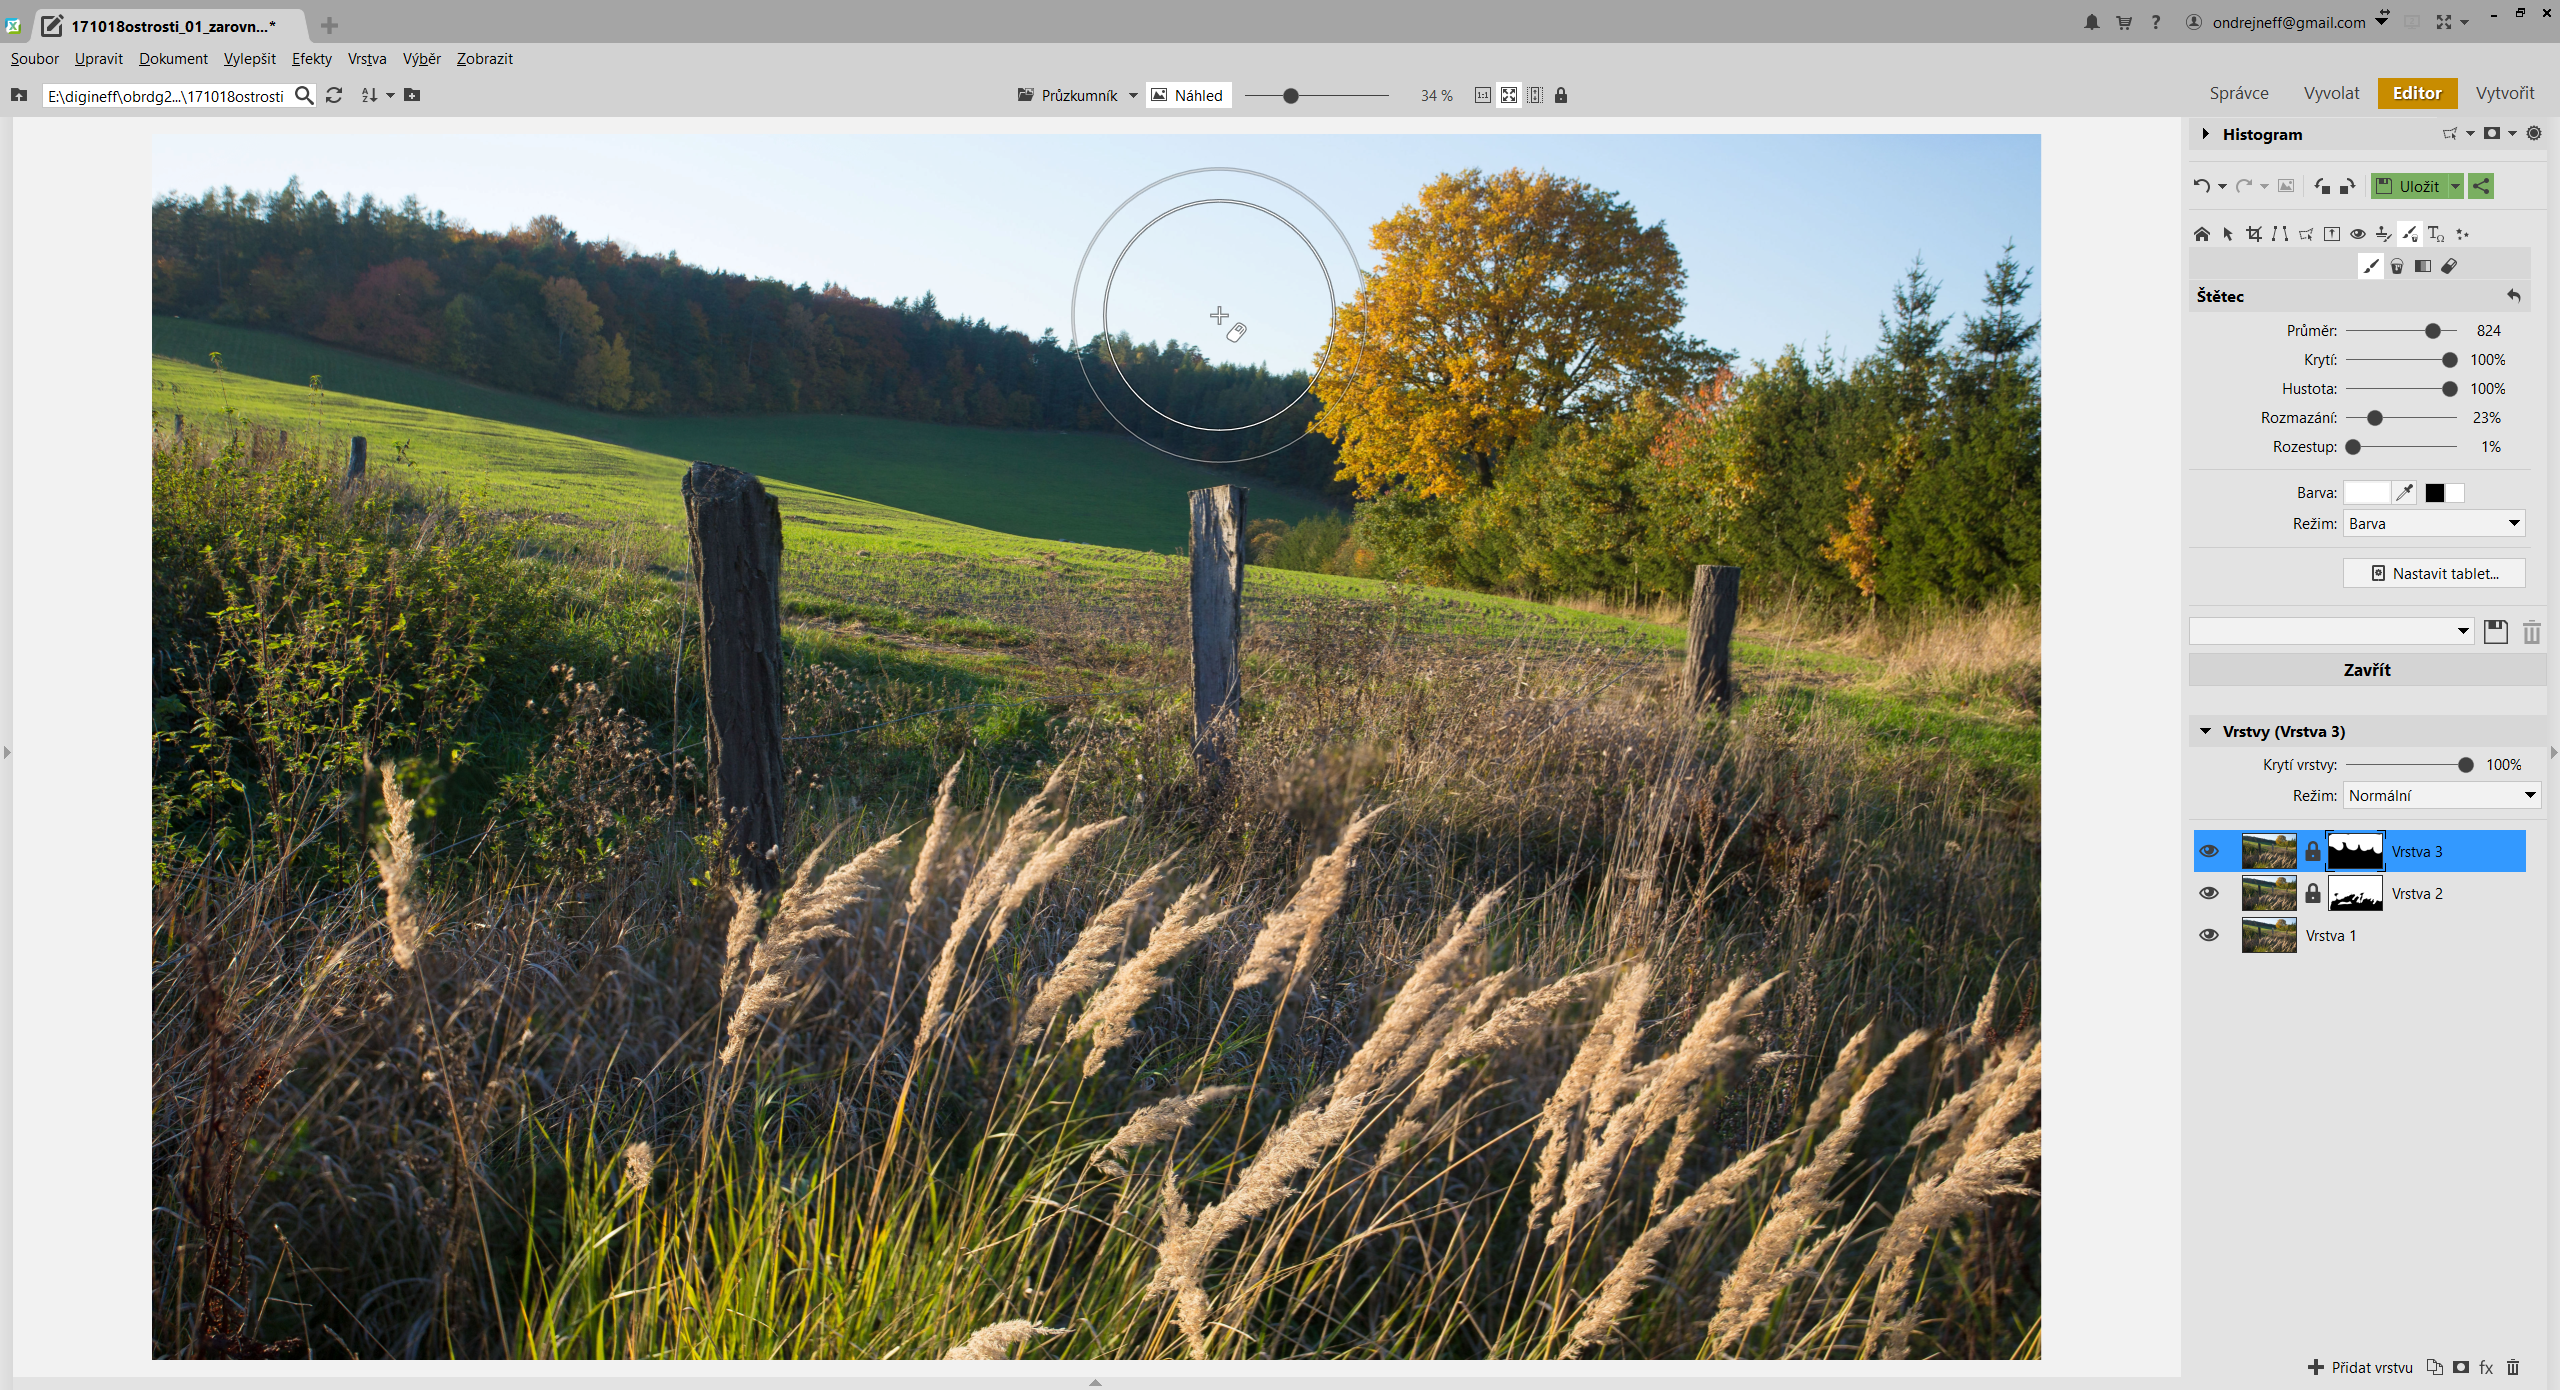The width and height of the screenshot is (2560, 1390).
Task: Click Přidat vrstvu to add a layer
Action: 2360,1367
